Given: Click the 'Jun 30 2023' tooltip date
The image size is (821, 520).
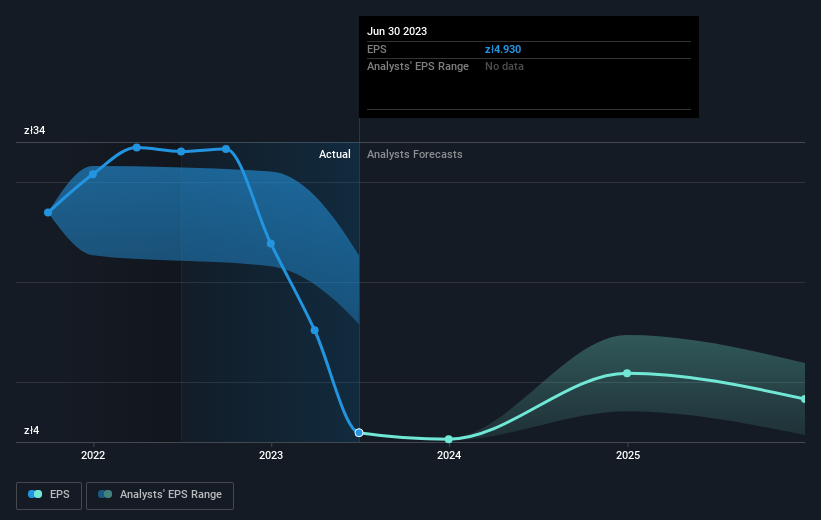Looking at the screenshot, I should (x=397, y=31).
